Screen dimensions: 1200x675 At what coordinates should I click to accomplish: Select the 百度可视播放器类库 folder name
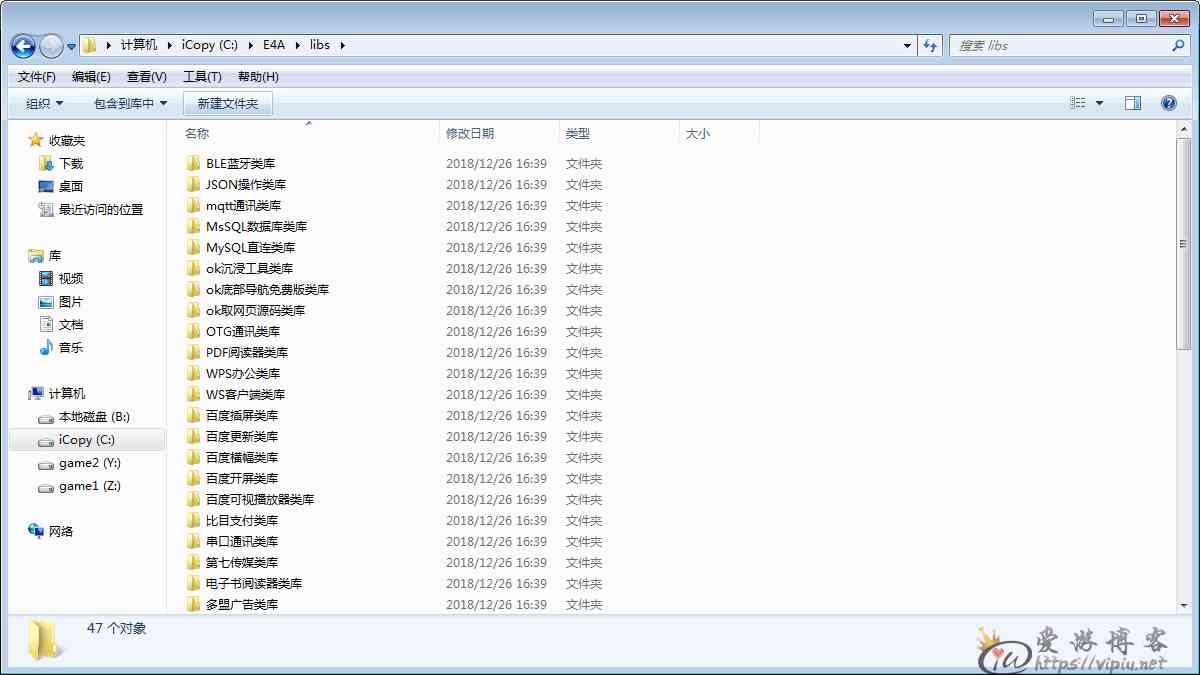click(260, 499)
